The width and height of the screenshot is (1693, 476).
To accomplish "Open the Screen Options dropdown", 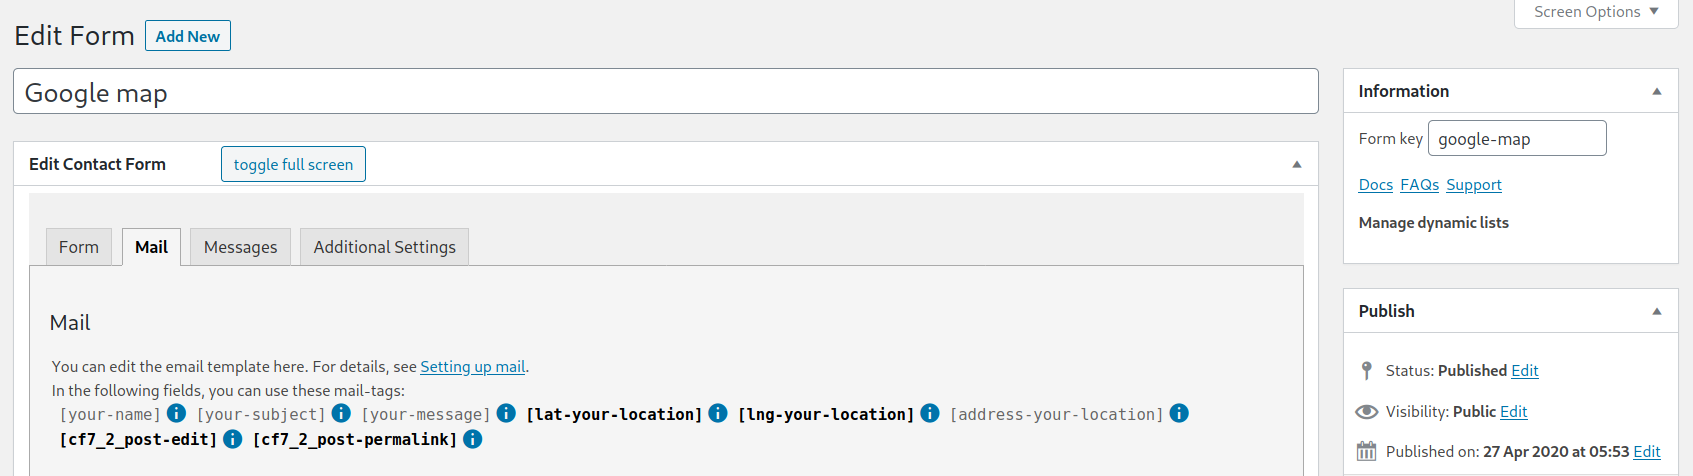I will [x=1596, y=13].
